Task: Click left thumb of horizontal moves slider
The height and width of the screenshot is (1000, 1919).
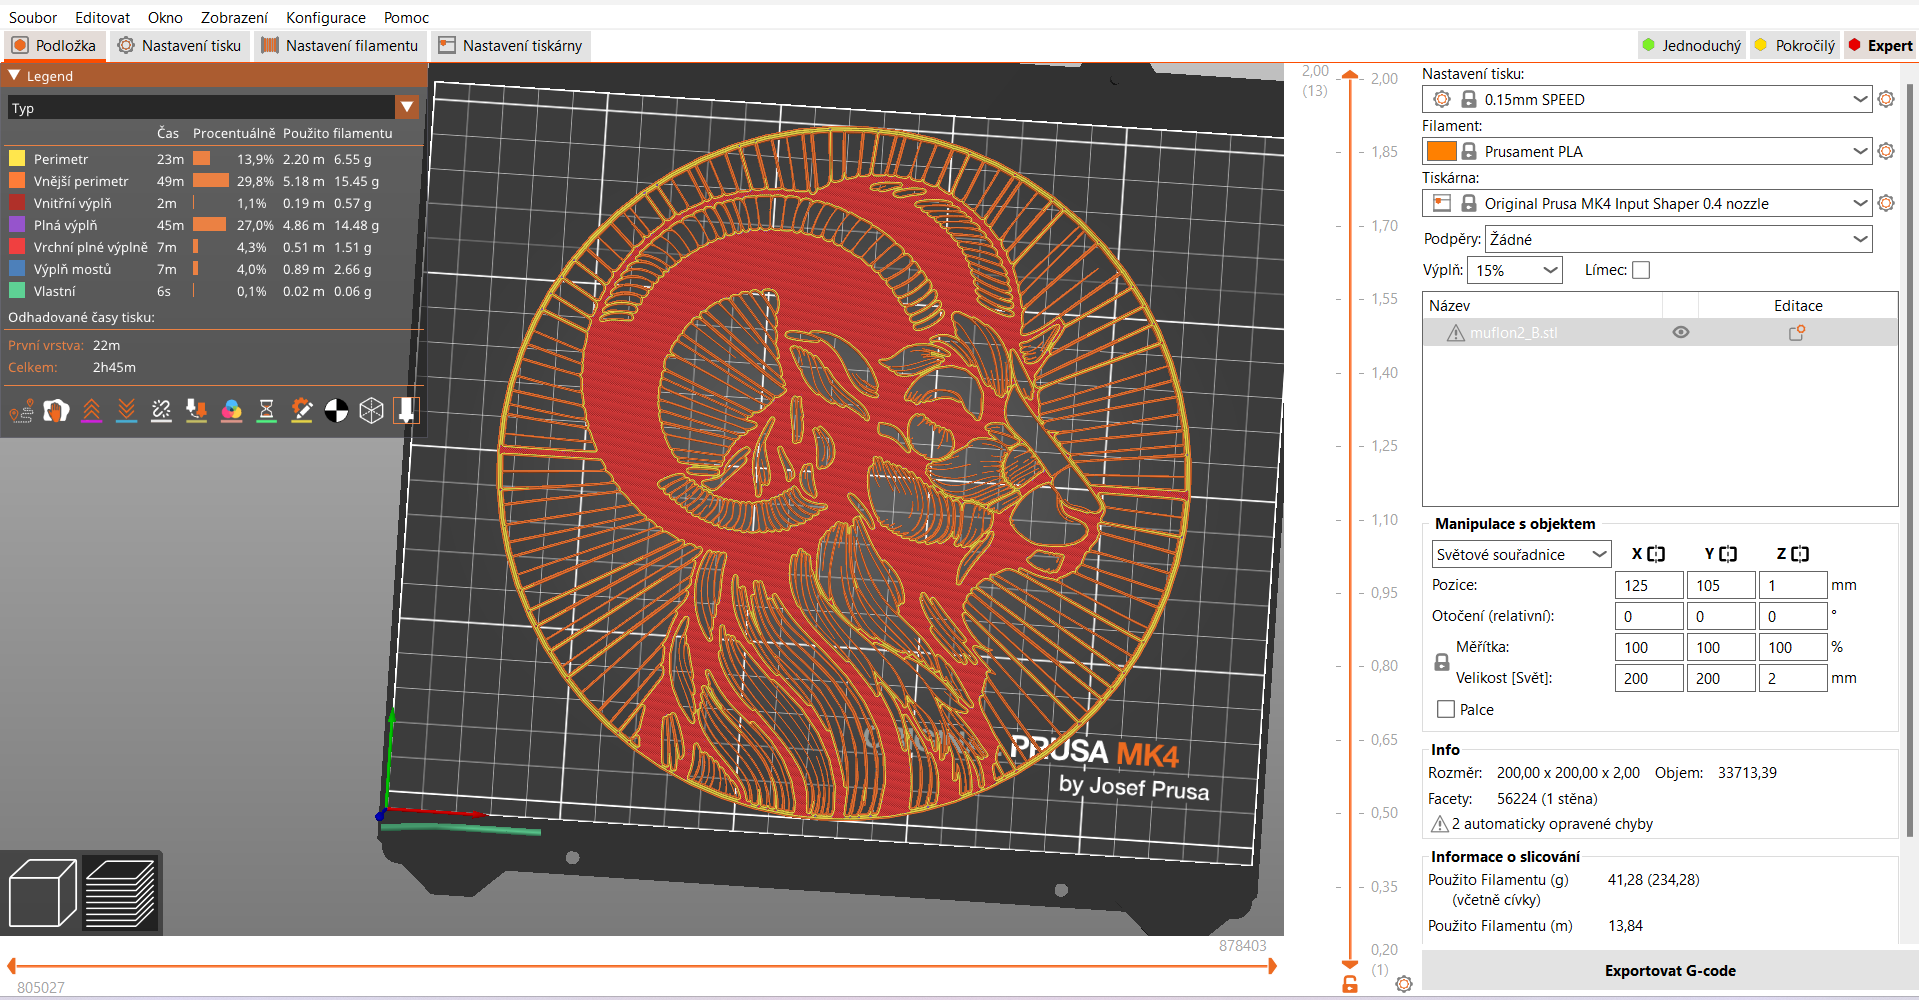Action: (x=12, y=966)
